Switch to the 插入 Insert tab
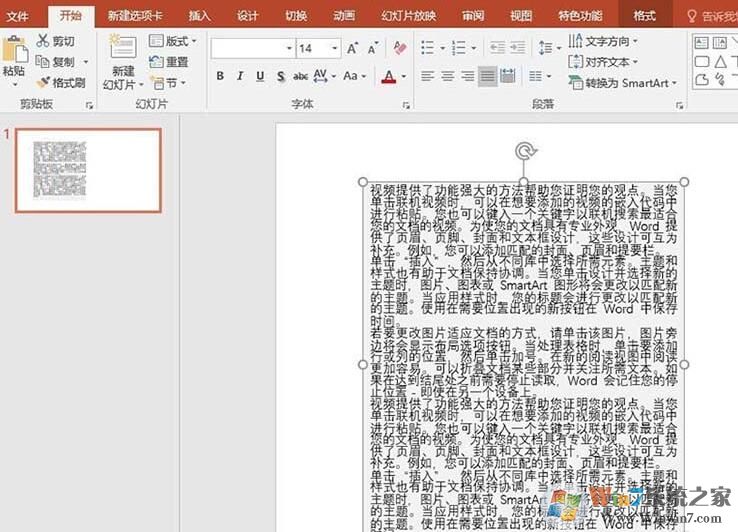 200,16
